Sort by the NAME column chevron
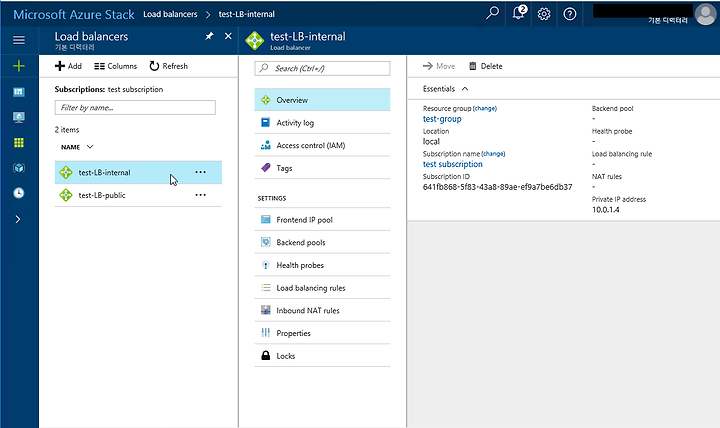The width and height of the screenshot is (720, 428). click(x=90, y=147)
